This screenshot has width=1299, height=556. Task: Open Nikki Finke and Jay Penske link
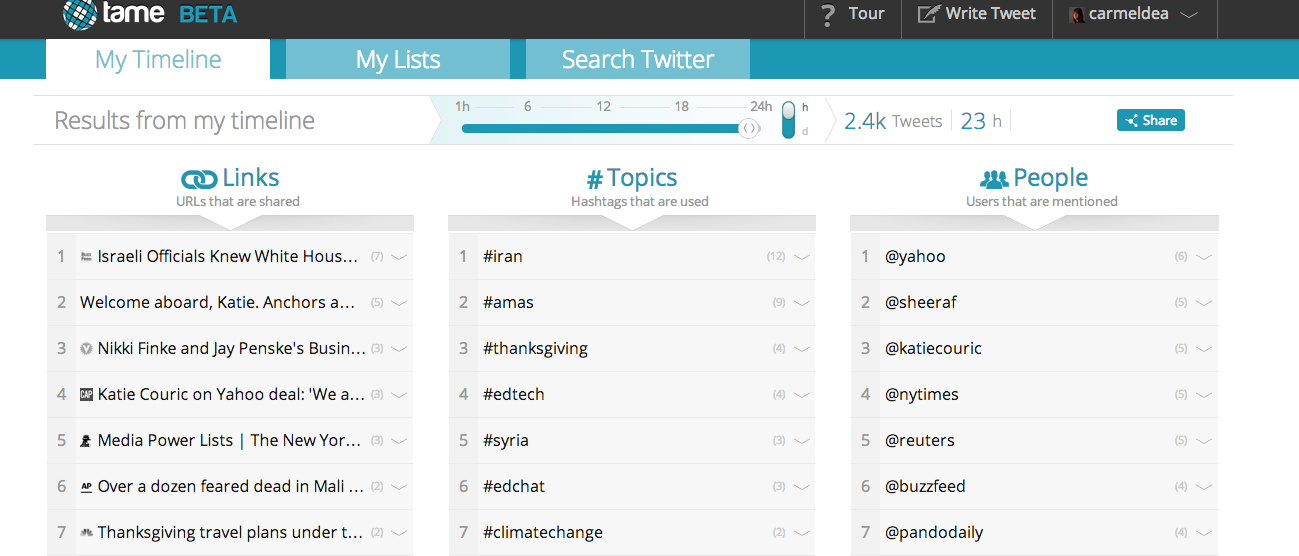232,349
